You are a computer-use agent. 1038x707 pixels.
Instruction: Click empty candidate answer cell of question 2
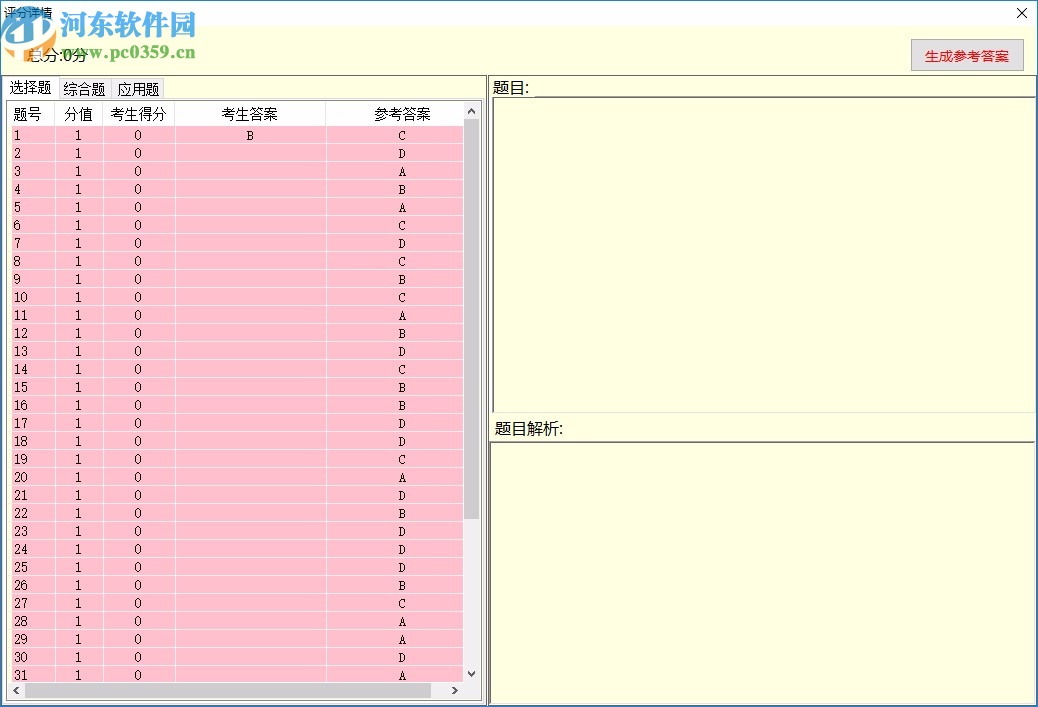click(x=250, y=153)
